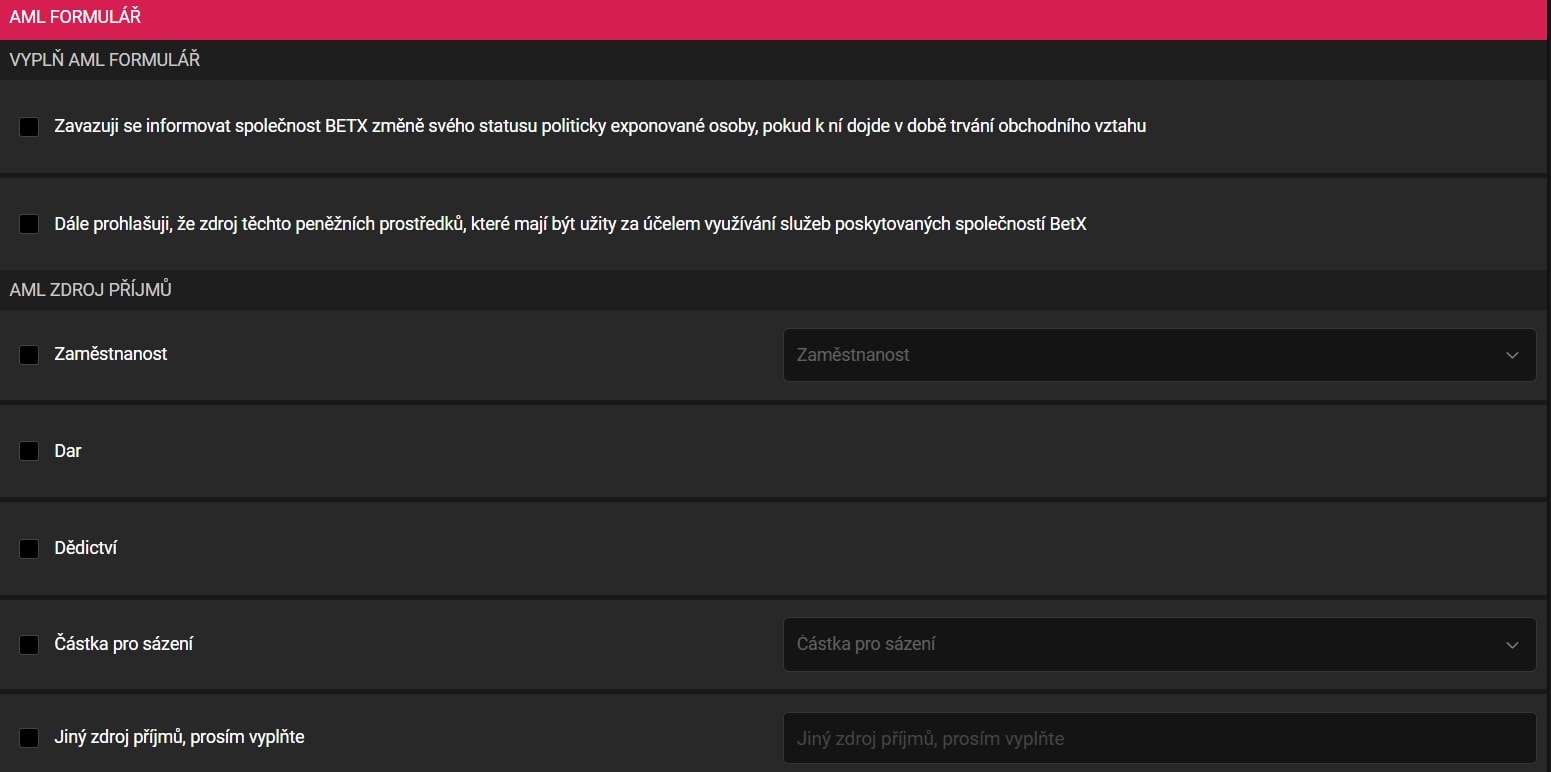Viewport: 1551px width, 772px height.
Task: Click the AML FORMULÁŘ header title
Action: 75,17
